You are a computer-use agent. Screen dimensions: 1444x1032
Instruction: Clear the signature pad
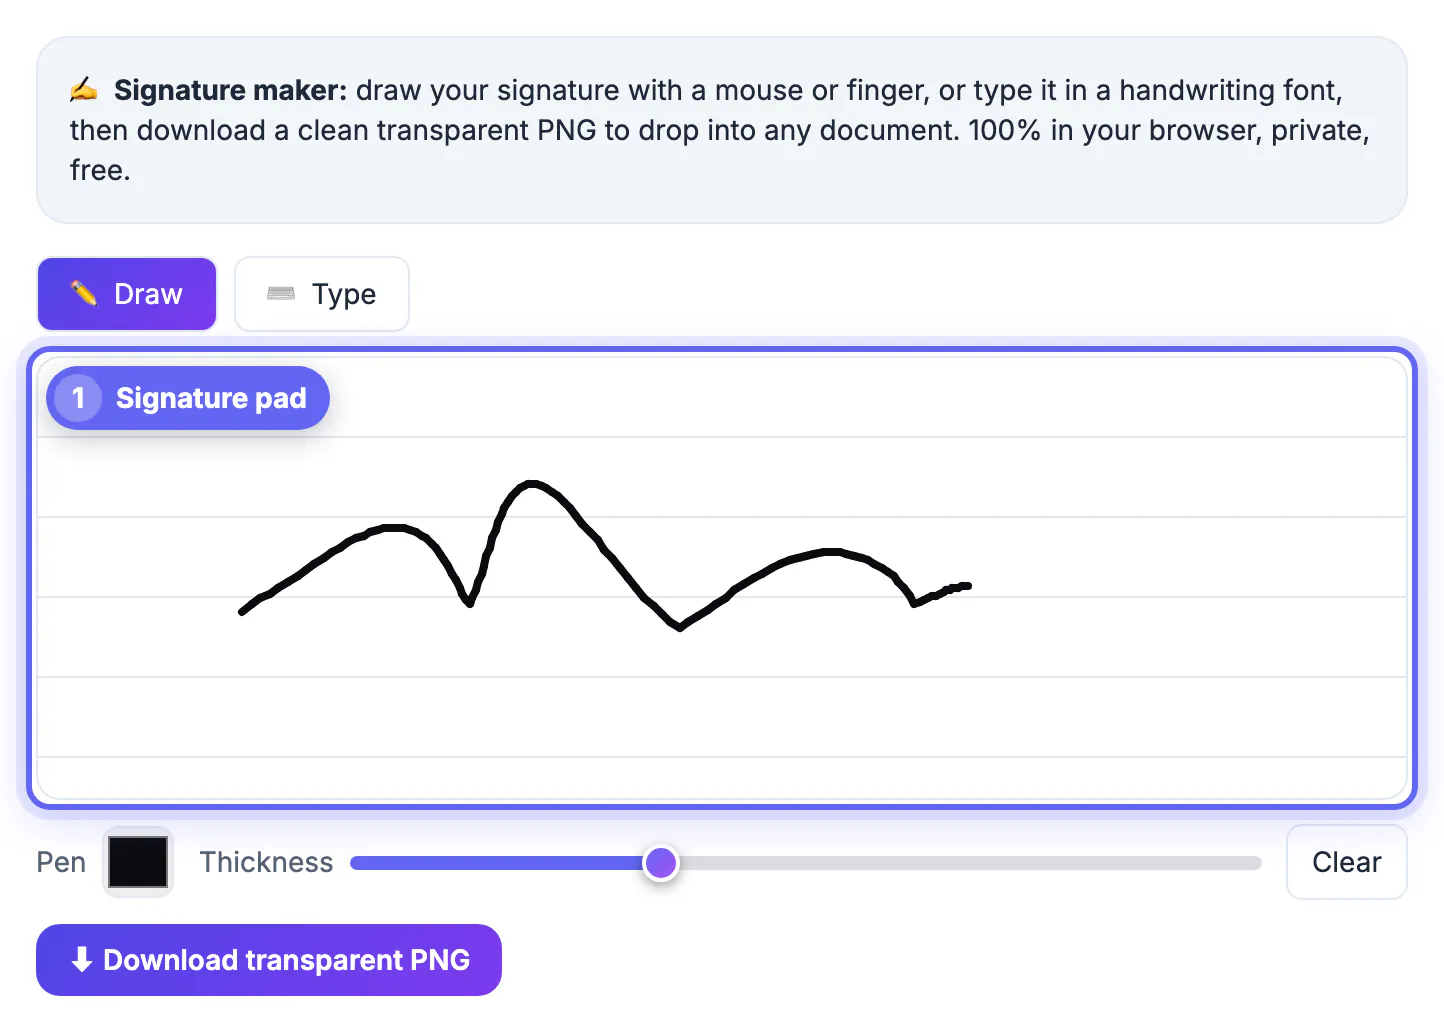(x=1346, y=862)
